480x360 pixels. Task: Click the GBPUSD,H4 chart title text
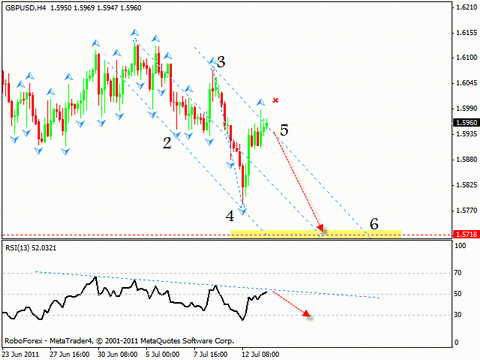pos(25,8)
